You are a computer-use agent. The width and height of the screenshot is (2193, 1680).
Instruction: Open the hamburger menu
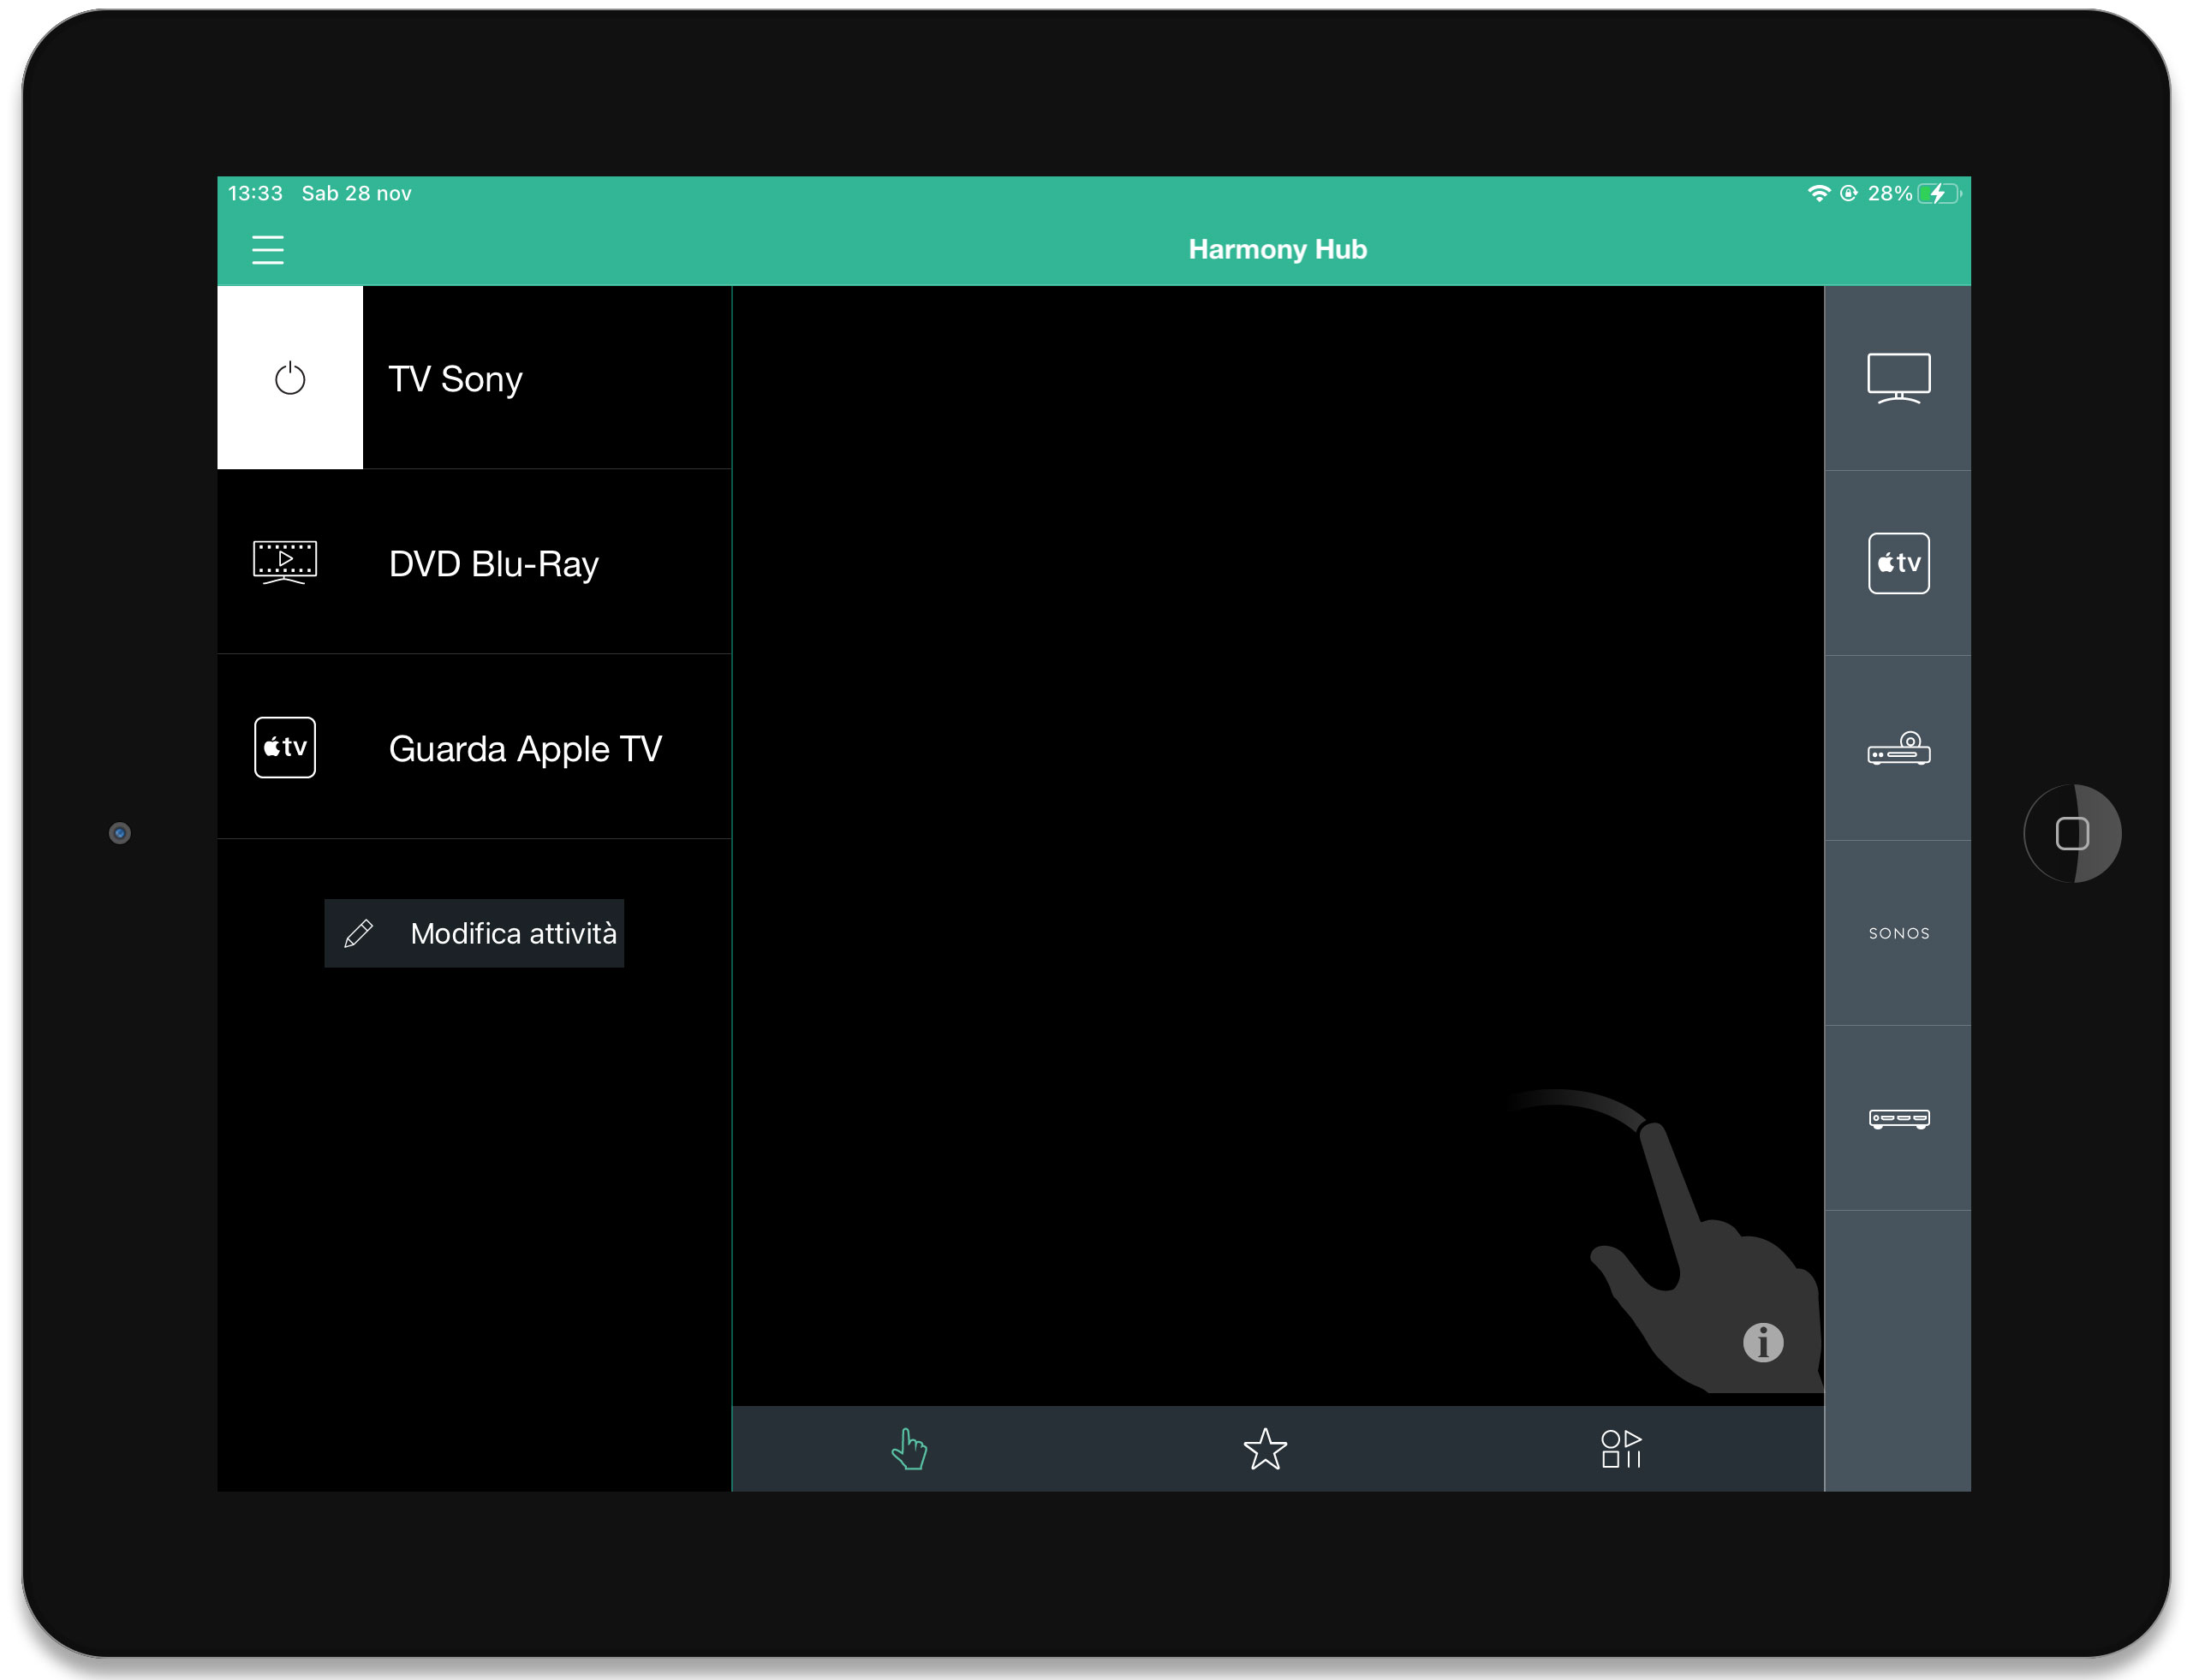(268, 249)
